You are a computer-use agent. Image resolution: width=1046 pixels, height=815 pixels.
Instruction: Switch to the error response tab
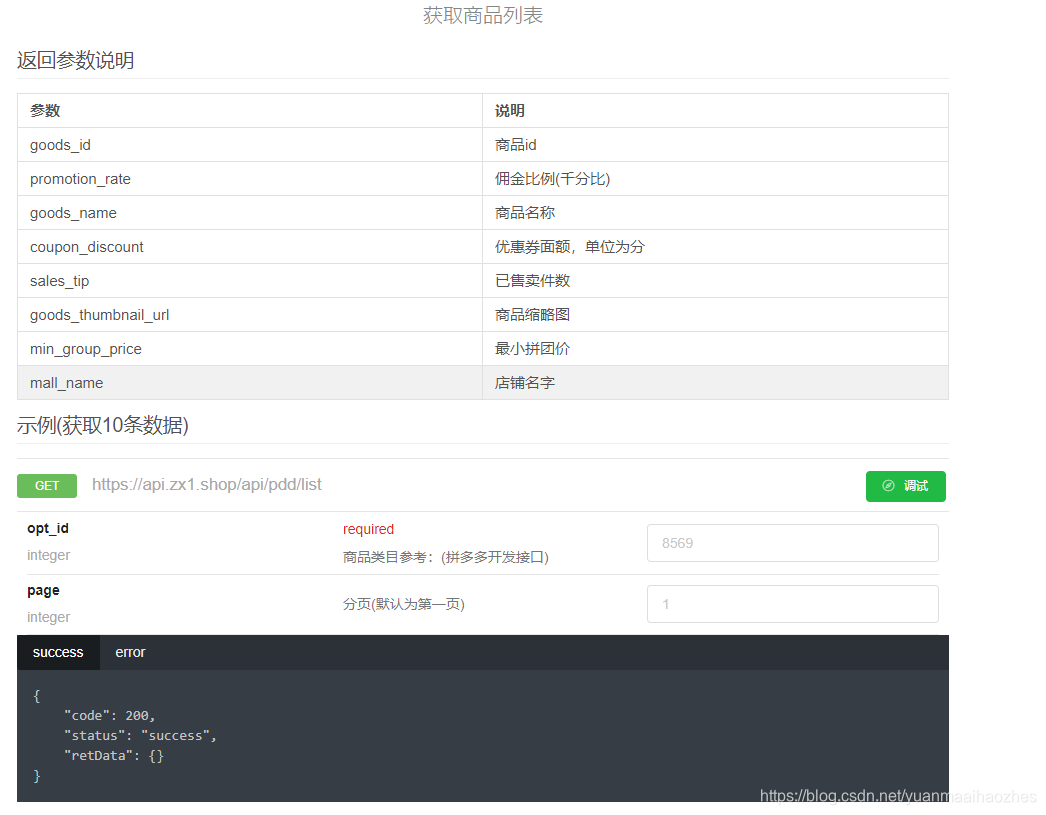coord(130,652)
